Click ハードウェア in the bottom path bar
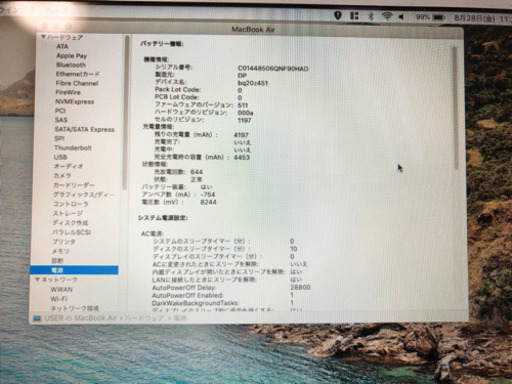This screenshot has height=384, width=512. pyautogui.click(x=144, y=318)
